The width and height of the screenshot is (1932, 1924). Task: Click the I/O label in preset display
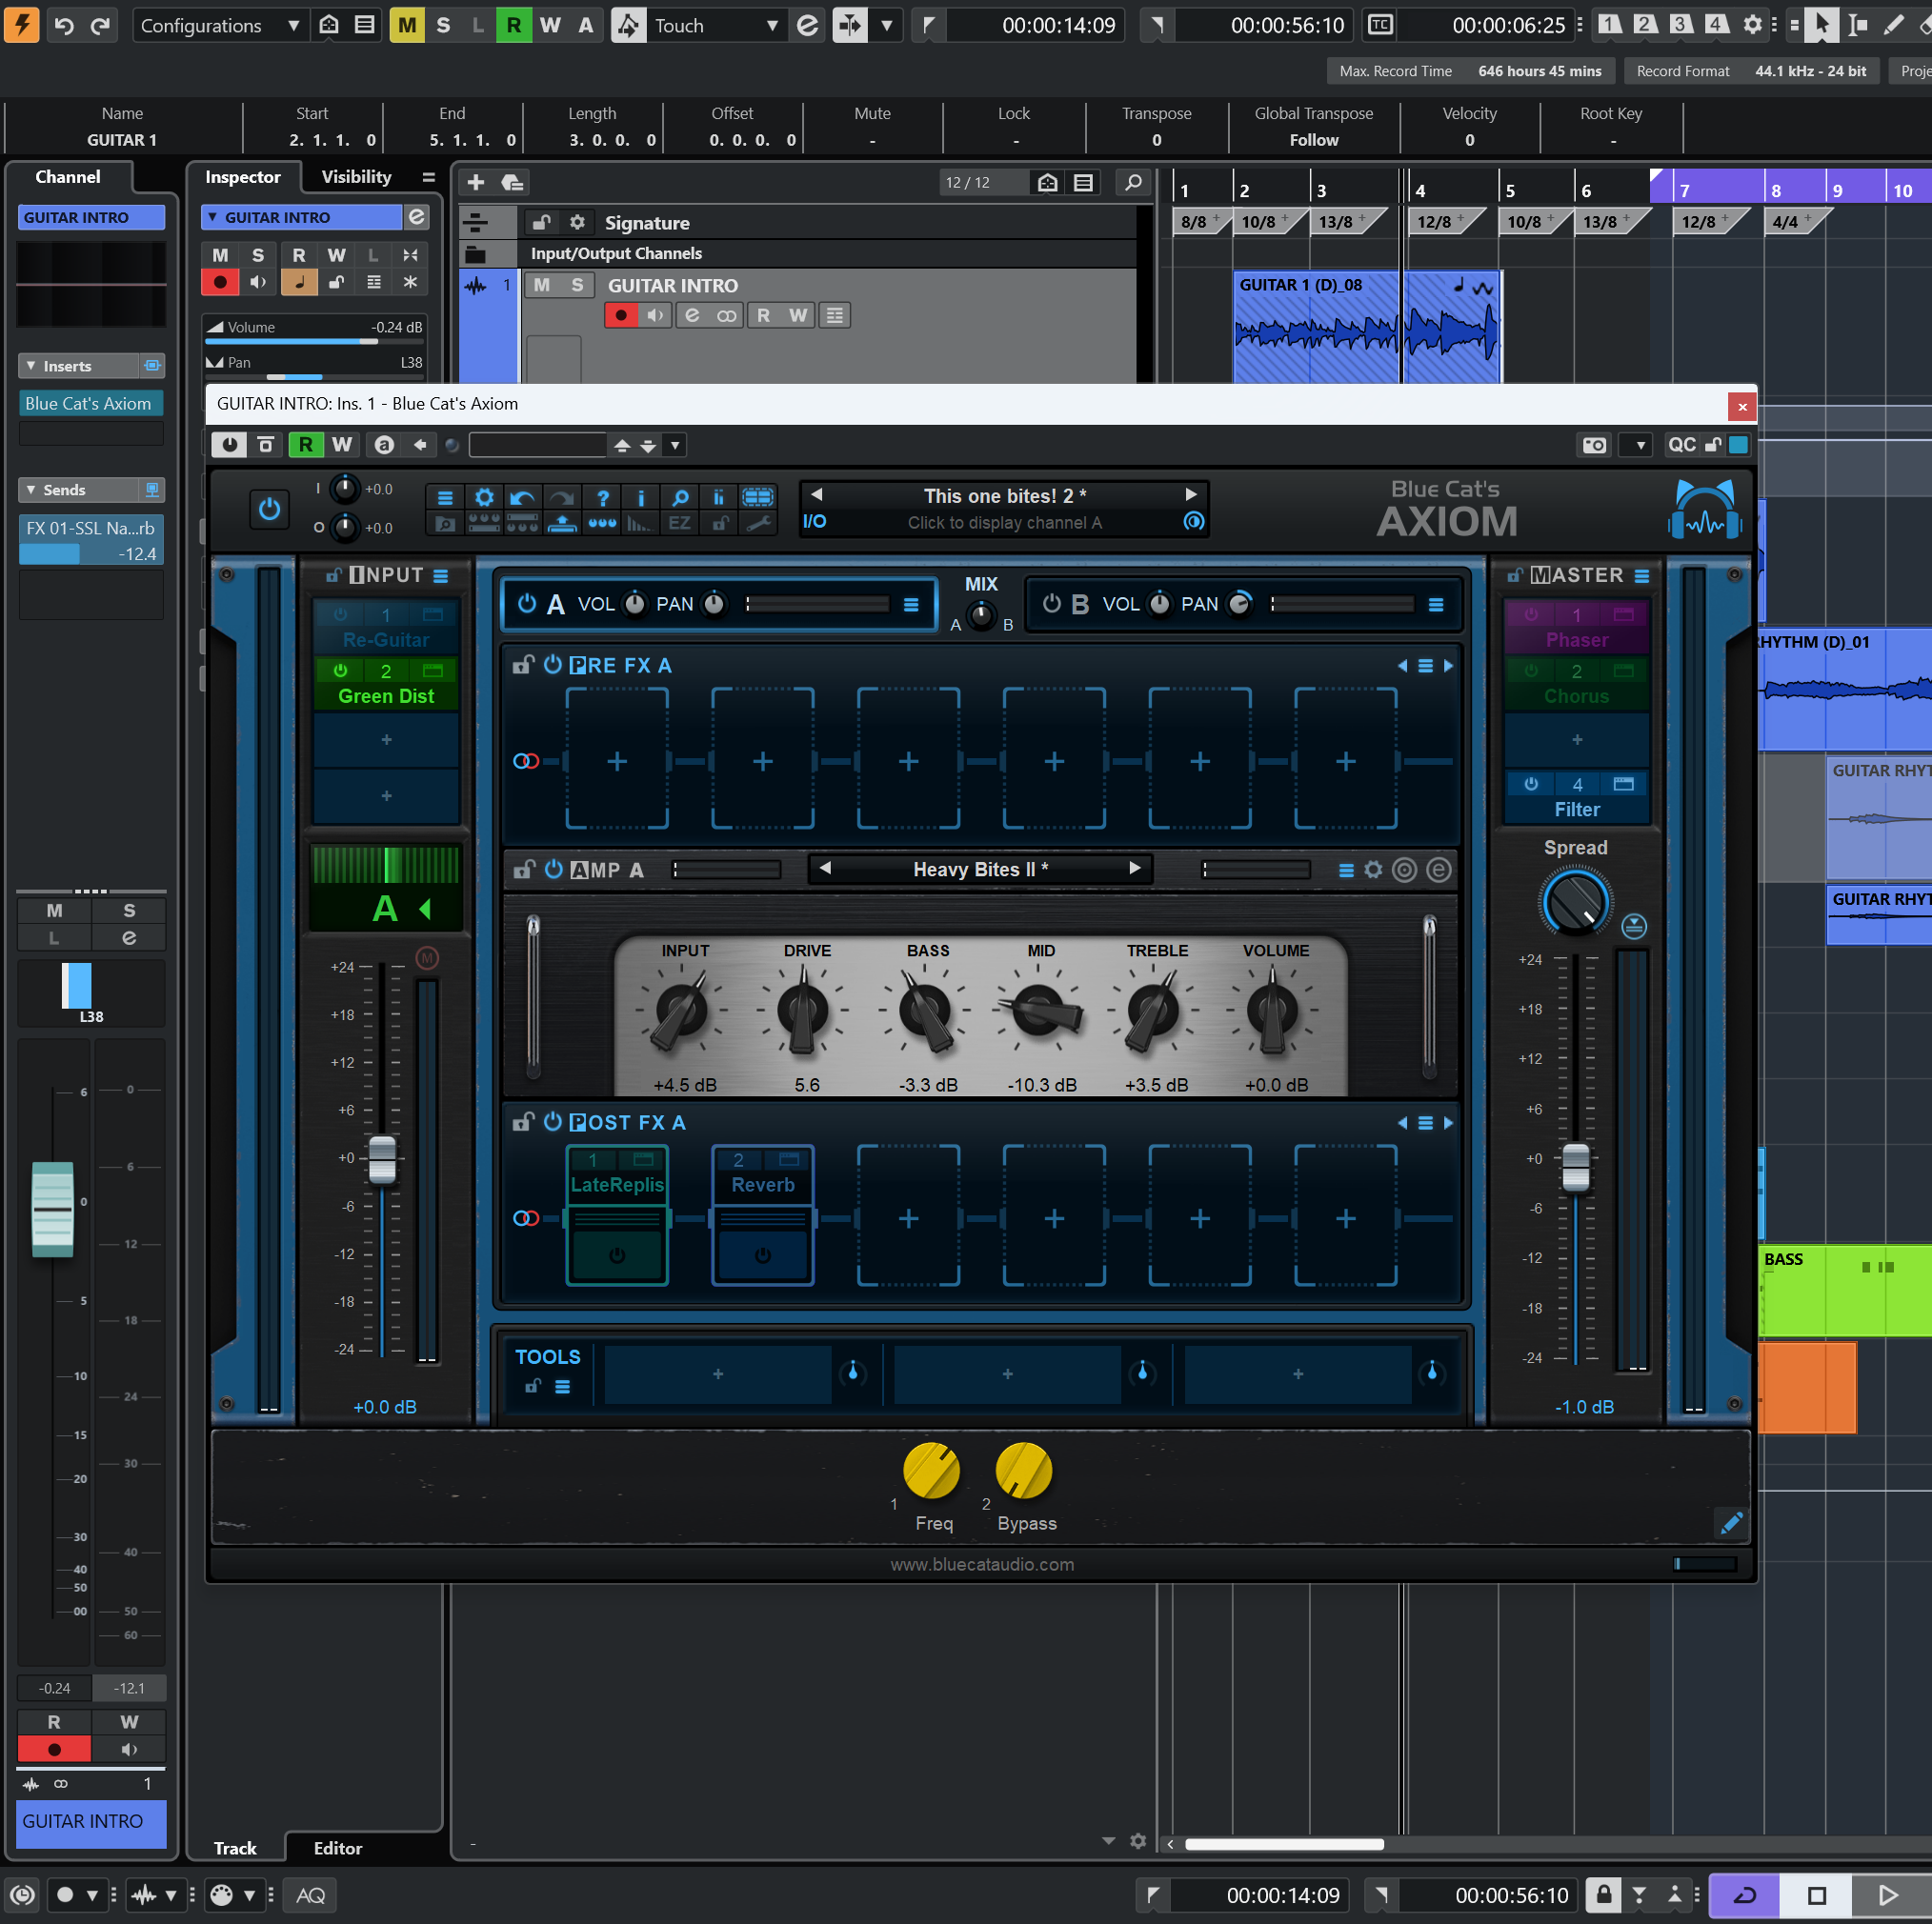click(x=815, y=521)
